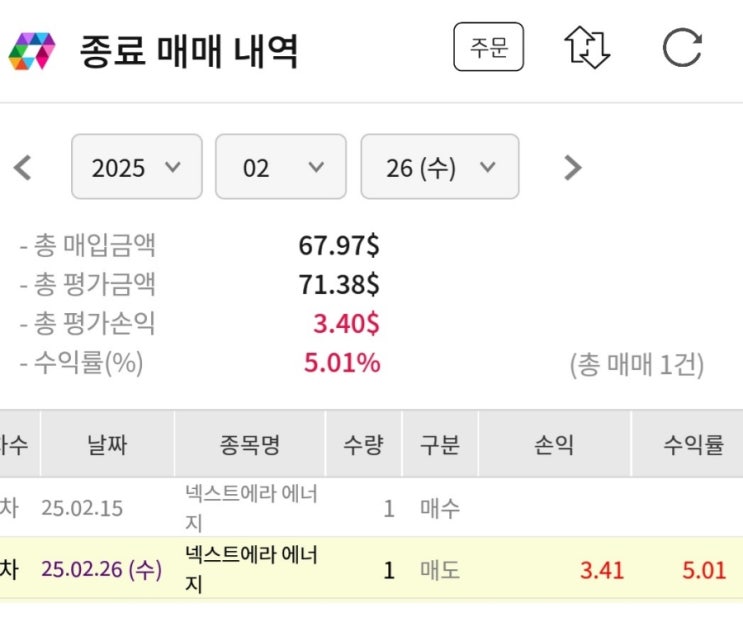Click the 날짜 column header
Screen dimensions: 743x641
coord(107,444)
